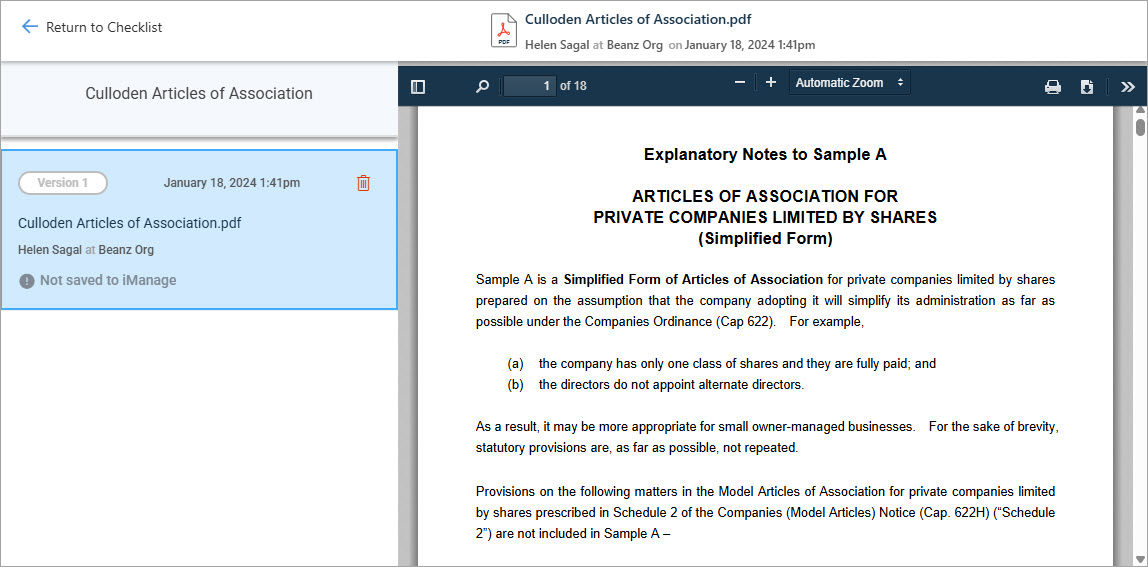Viewport: 1148px width, 567px height.
Task: Toggle the PDF sidebar panel
Action: [x=418, y=87]
